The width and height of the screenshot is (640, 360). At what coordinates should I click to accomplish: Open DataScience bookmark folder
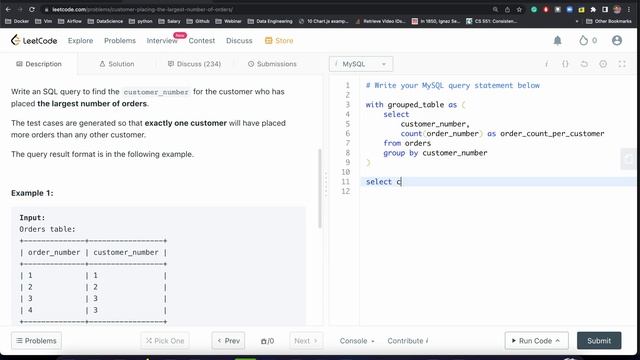pyautogui.click(x=105, y=21)
